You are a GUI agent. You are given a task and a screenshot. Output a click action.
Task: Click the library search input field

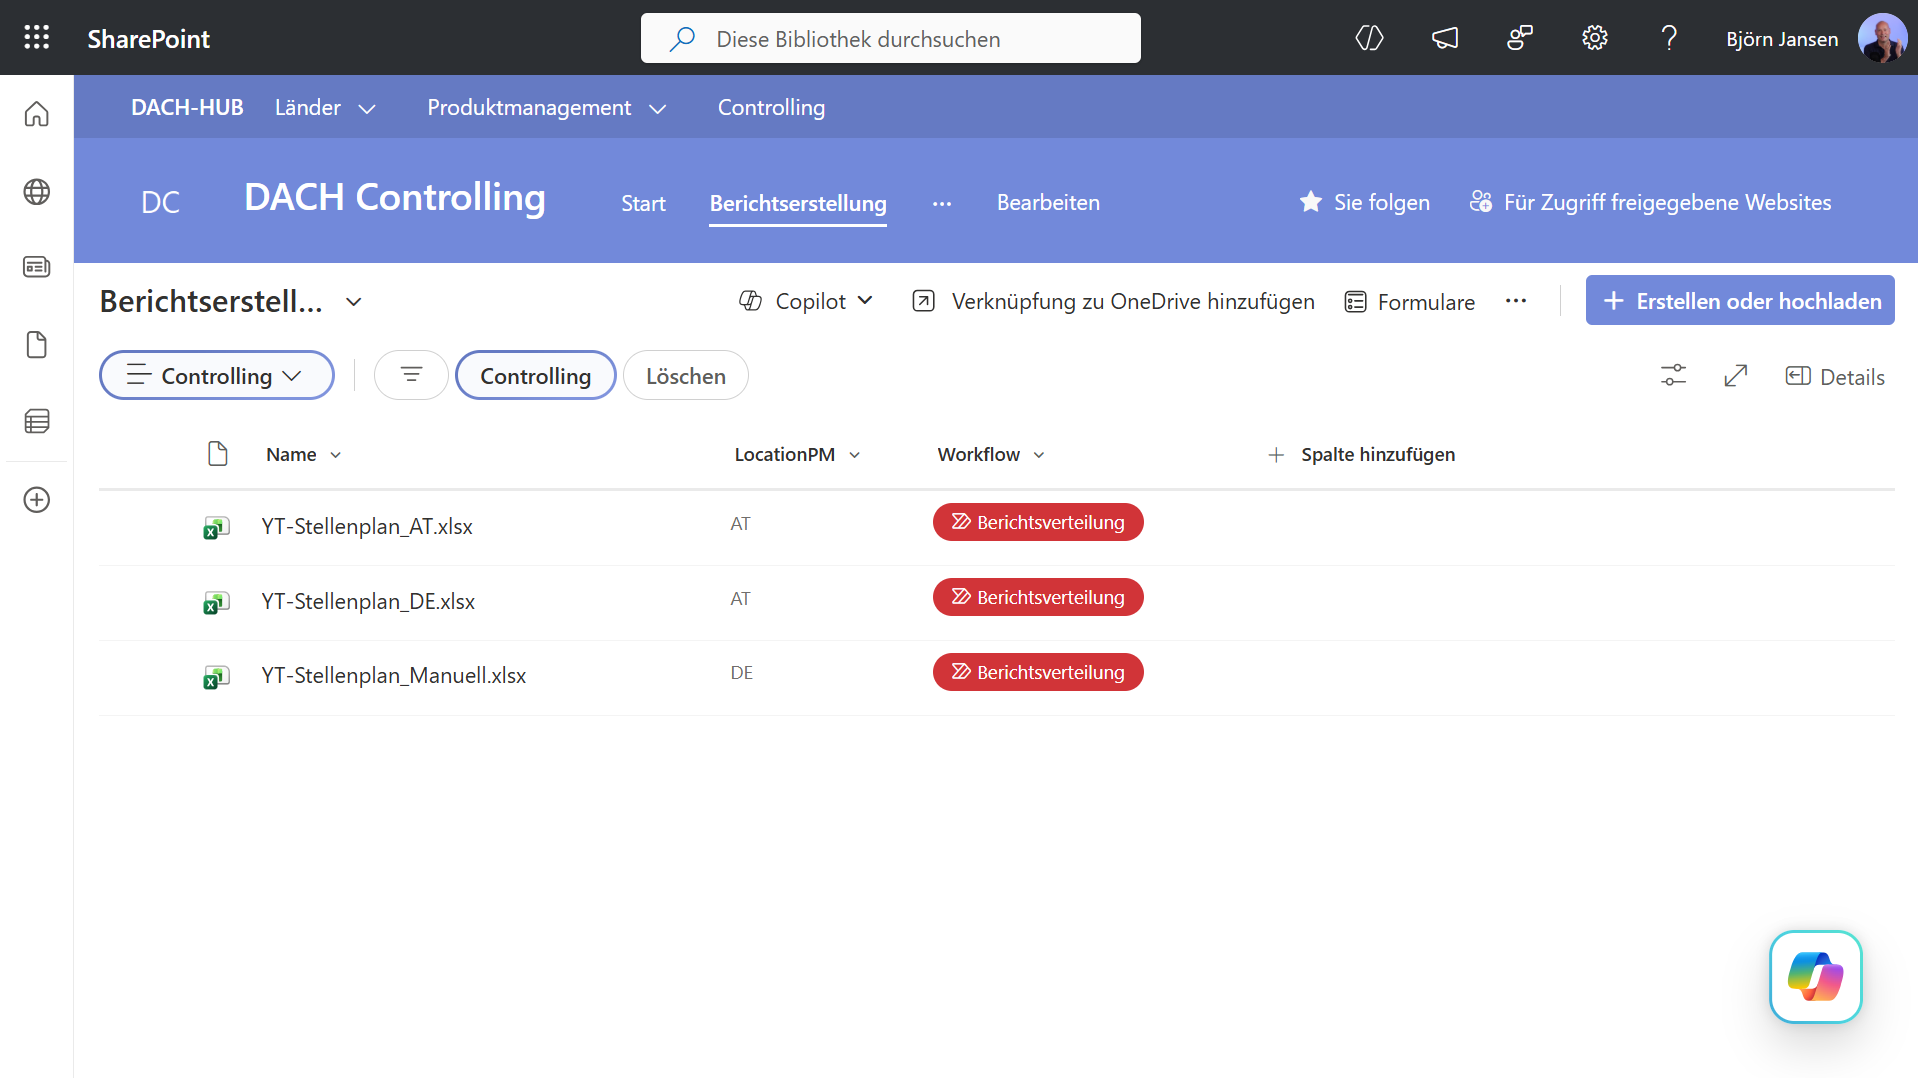(891, 38)
